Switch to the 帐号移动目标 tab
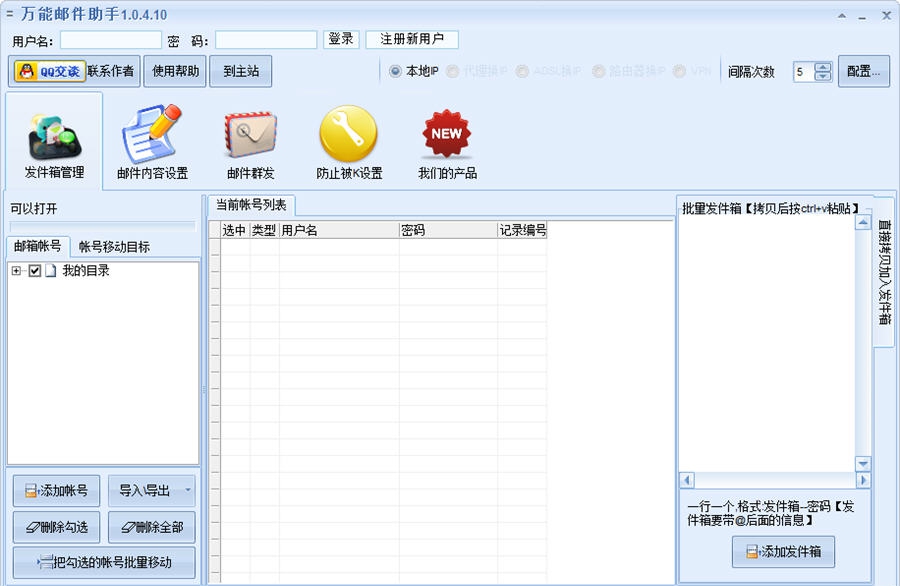 (113, 248)
